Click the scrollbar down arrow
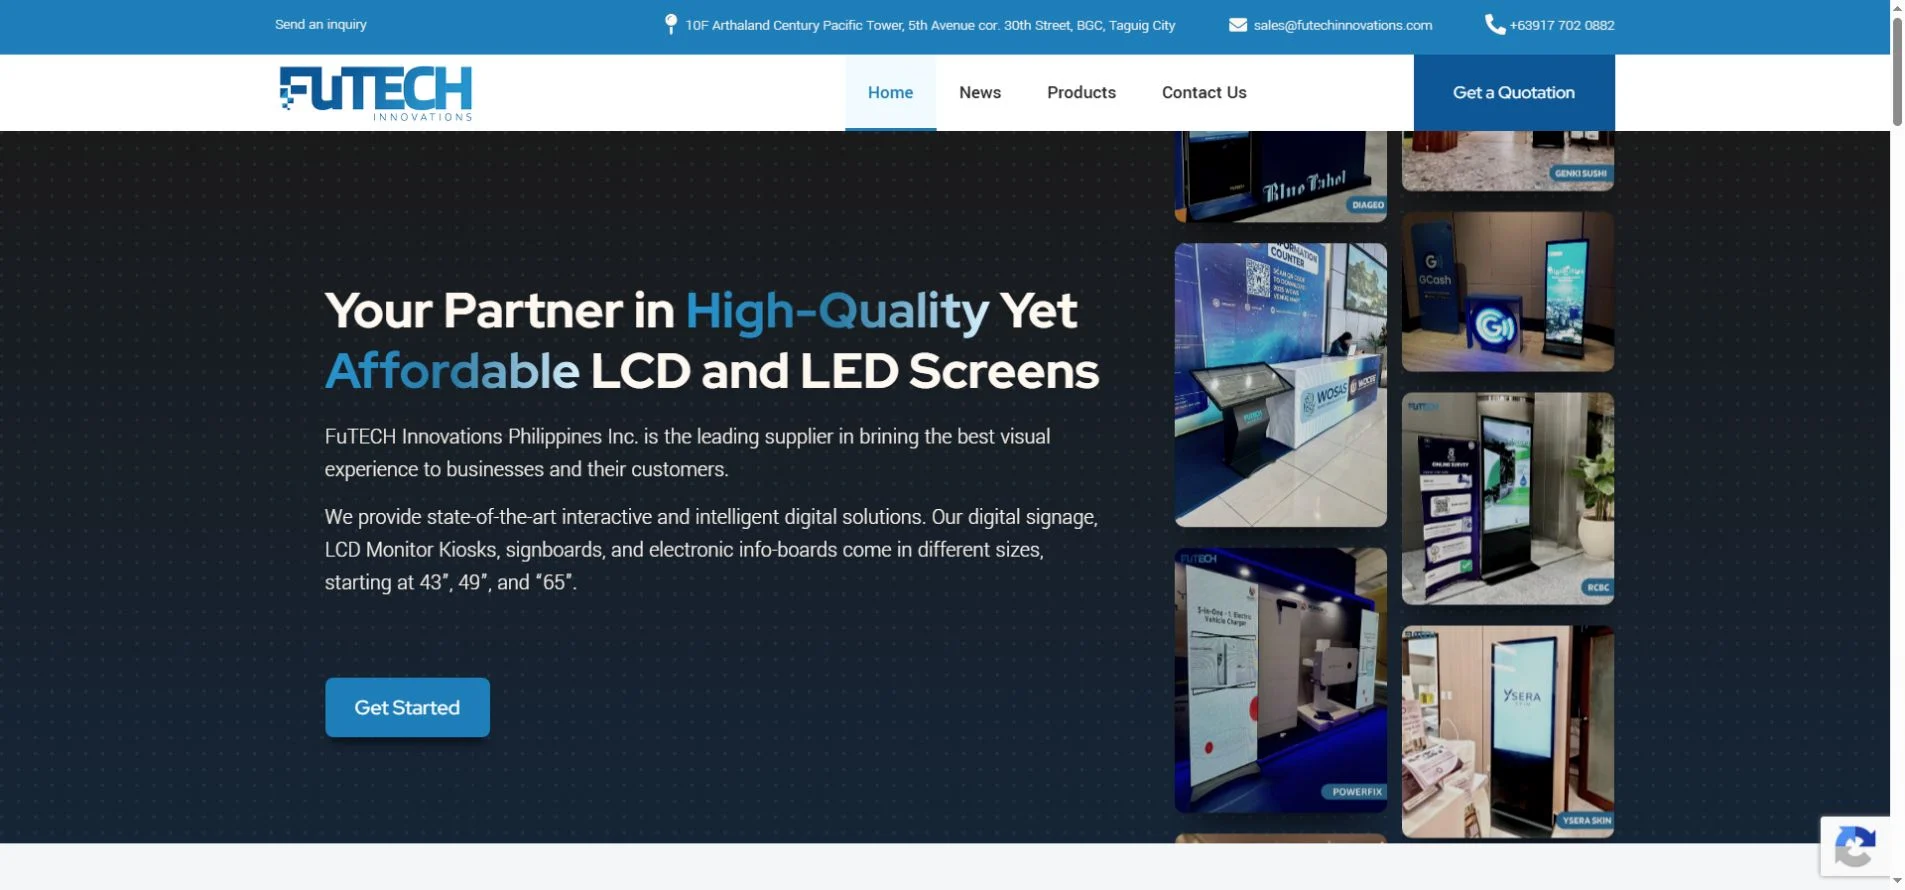The image size is (1905, 890). [1897, 881]
